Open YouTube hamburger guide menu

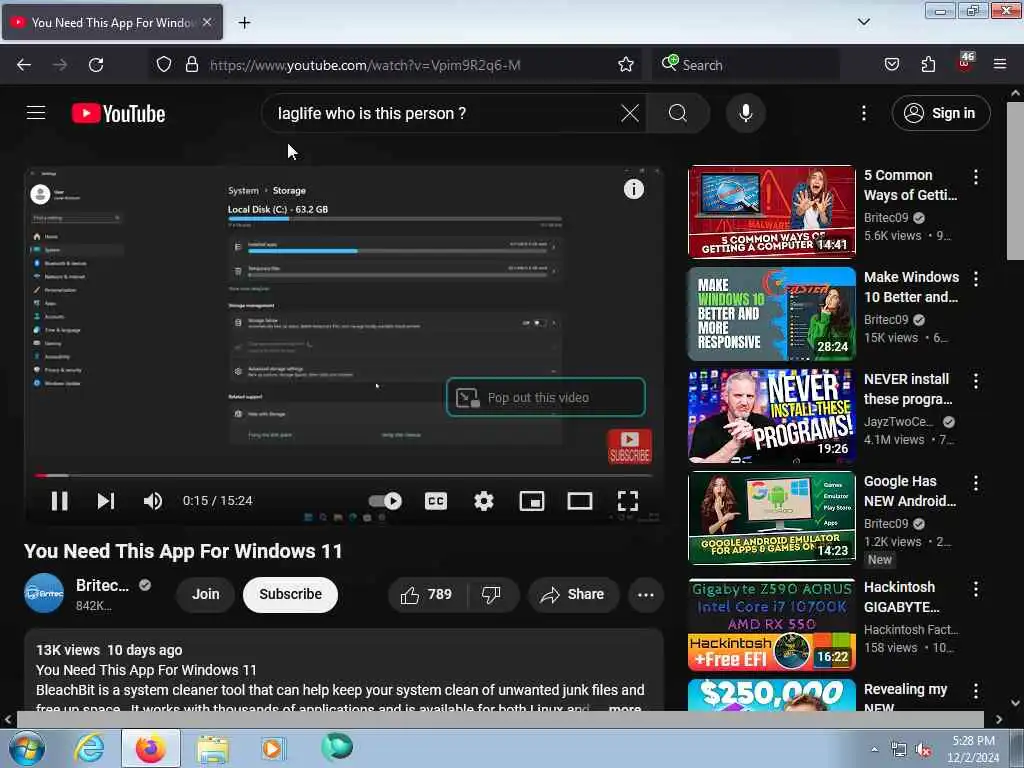[36, 113]
